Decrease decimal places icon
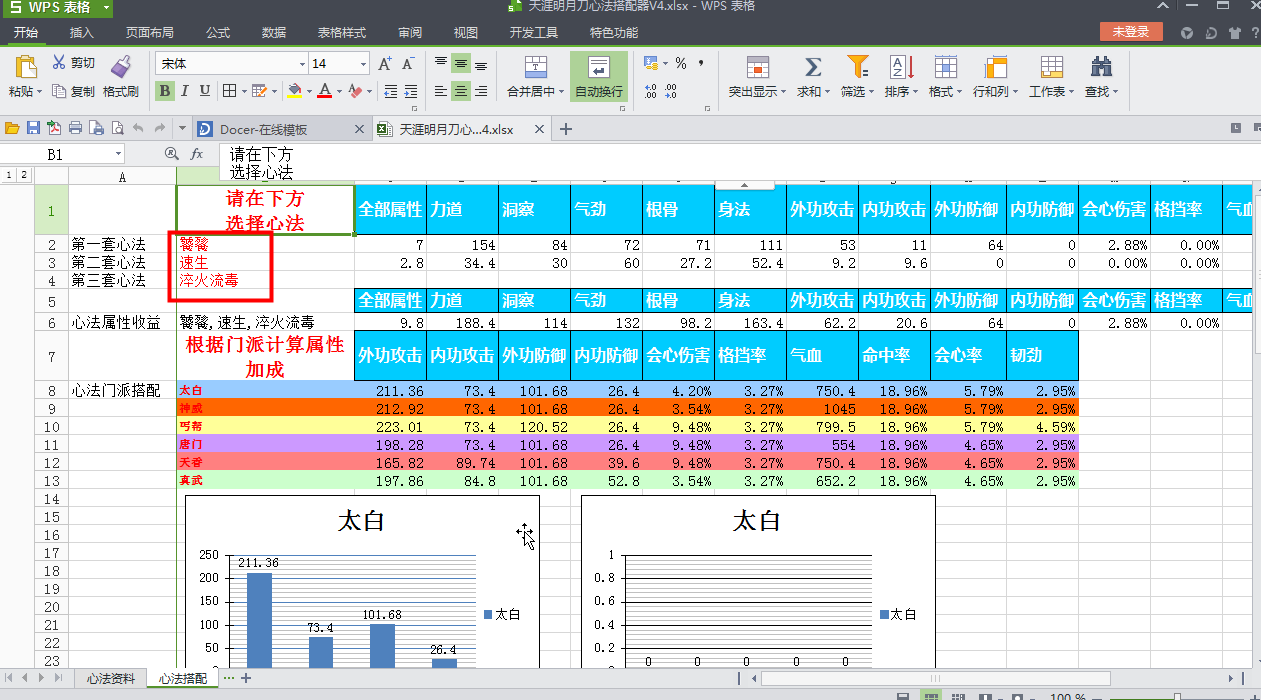This screenshot has width=1261, height=700. click(671, 91)
